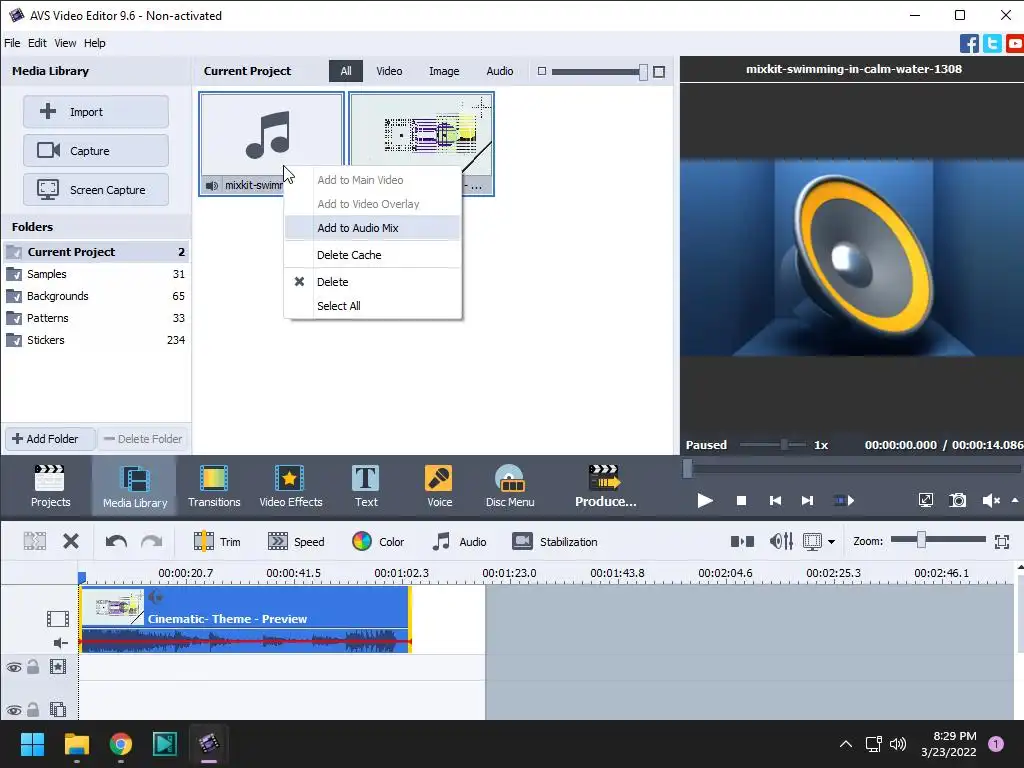The height and width of the screenshot is (768, 1024).
Task: Go to the previous frame
Action: click(775, 500)
